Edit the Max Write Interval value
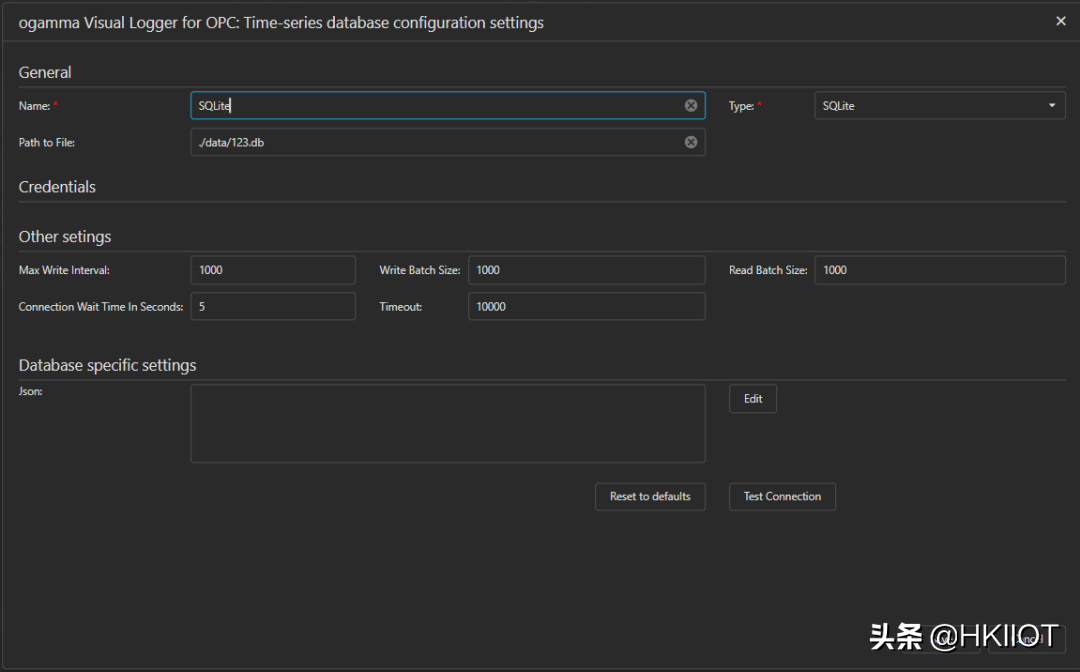 click(x=273, y=270)
